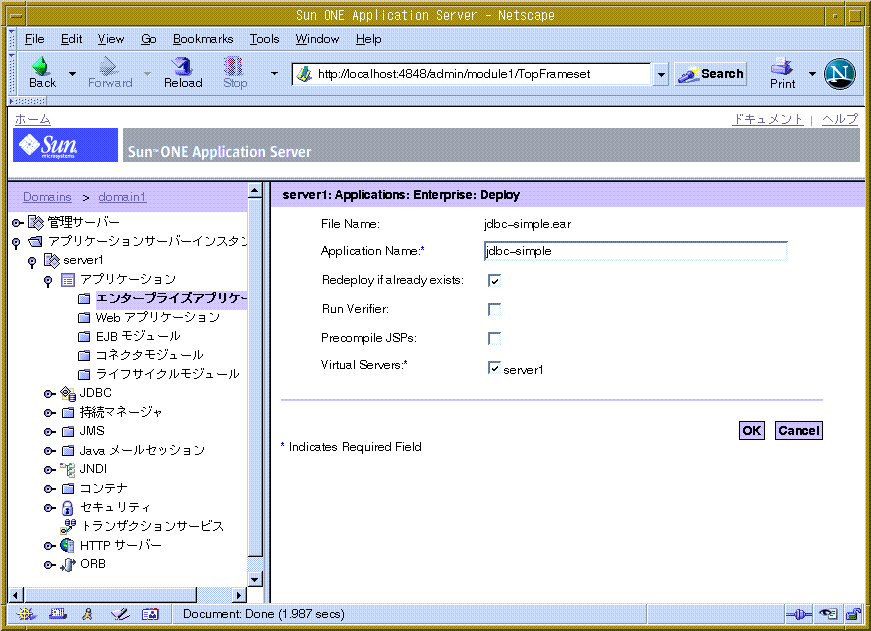
Task: Click the online/offline plug icon
Action: tap(798, 614)
